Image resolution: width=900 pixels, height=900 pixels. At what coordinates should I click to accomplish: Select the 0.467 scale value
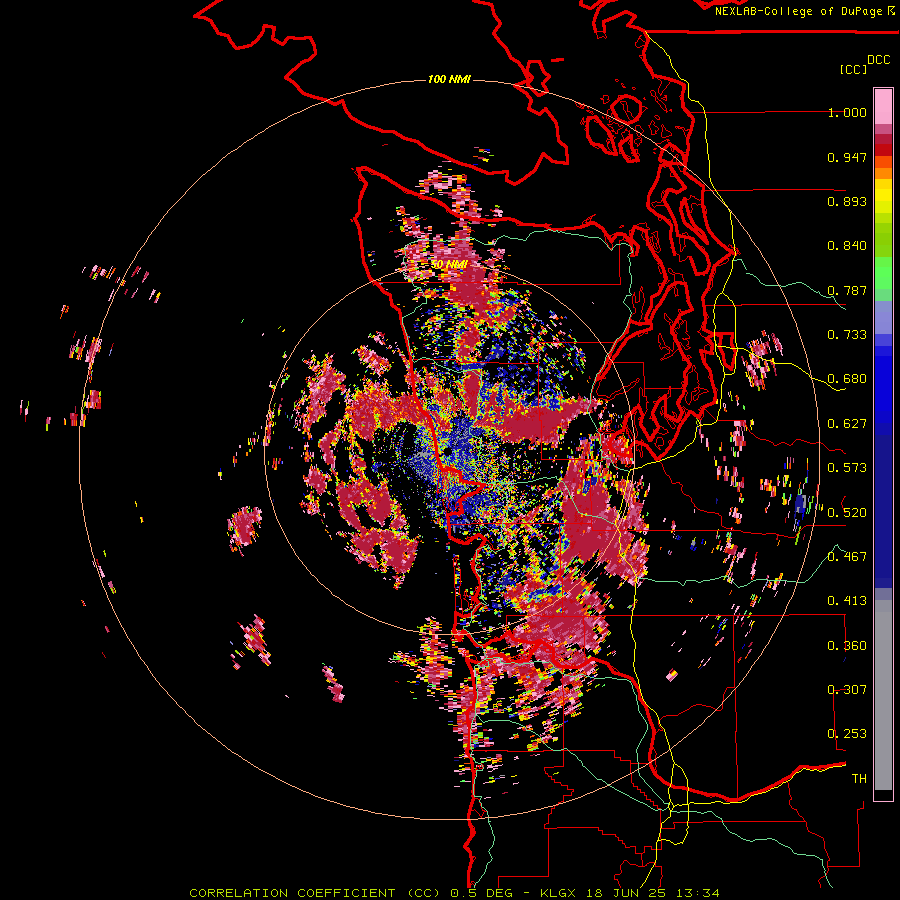coord(847,557)
